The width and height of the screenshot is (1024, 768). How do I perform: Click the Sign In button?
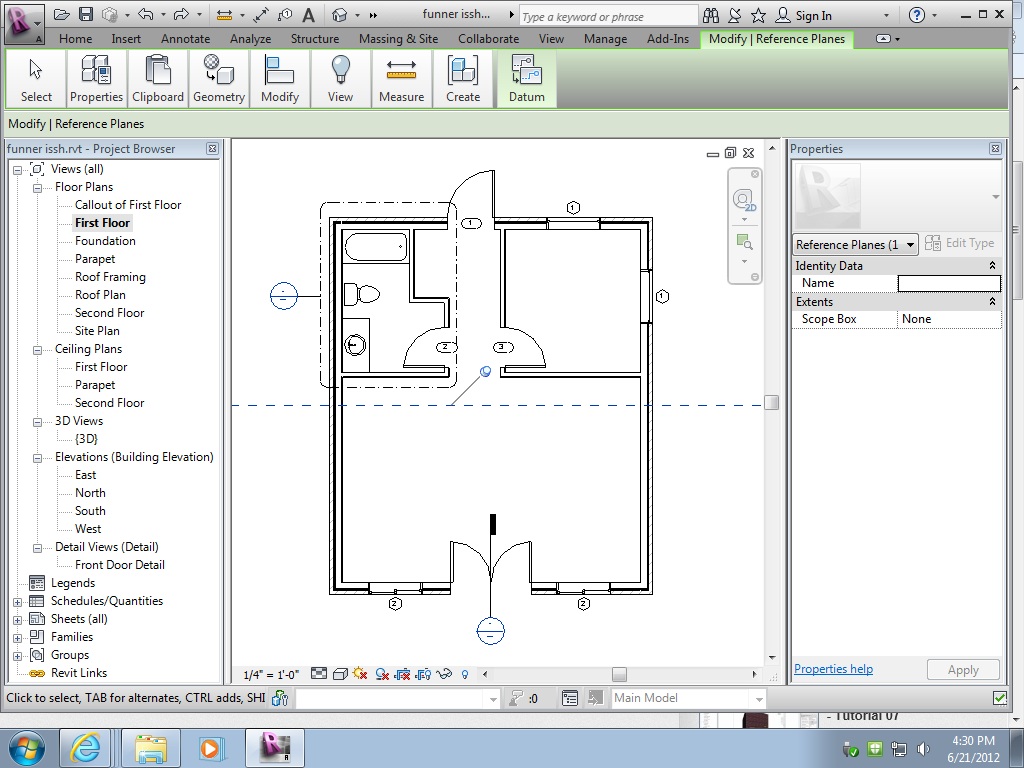804,16
